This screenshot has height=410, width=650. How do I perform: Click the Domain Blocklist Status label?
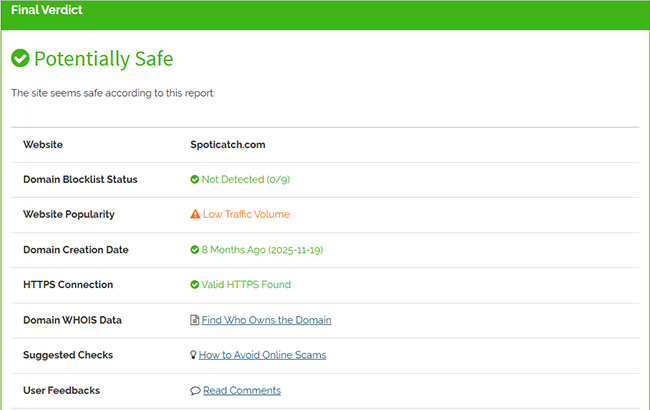(x=80, y=180)
